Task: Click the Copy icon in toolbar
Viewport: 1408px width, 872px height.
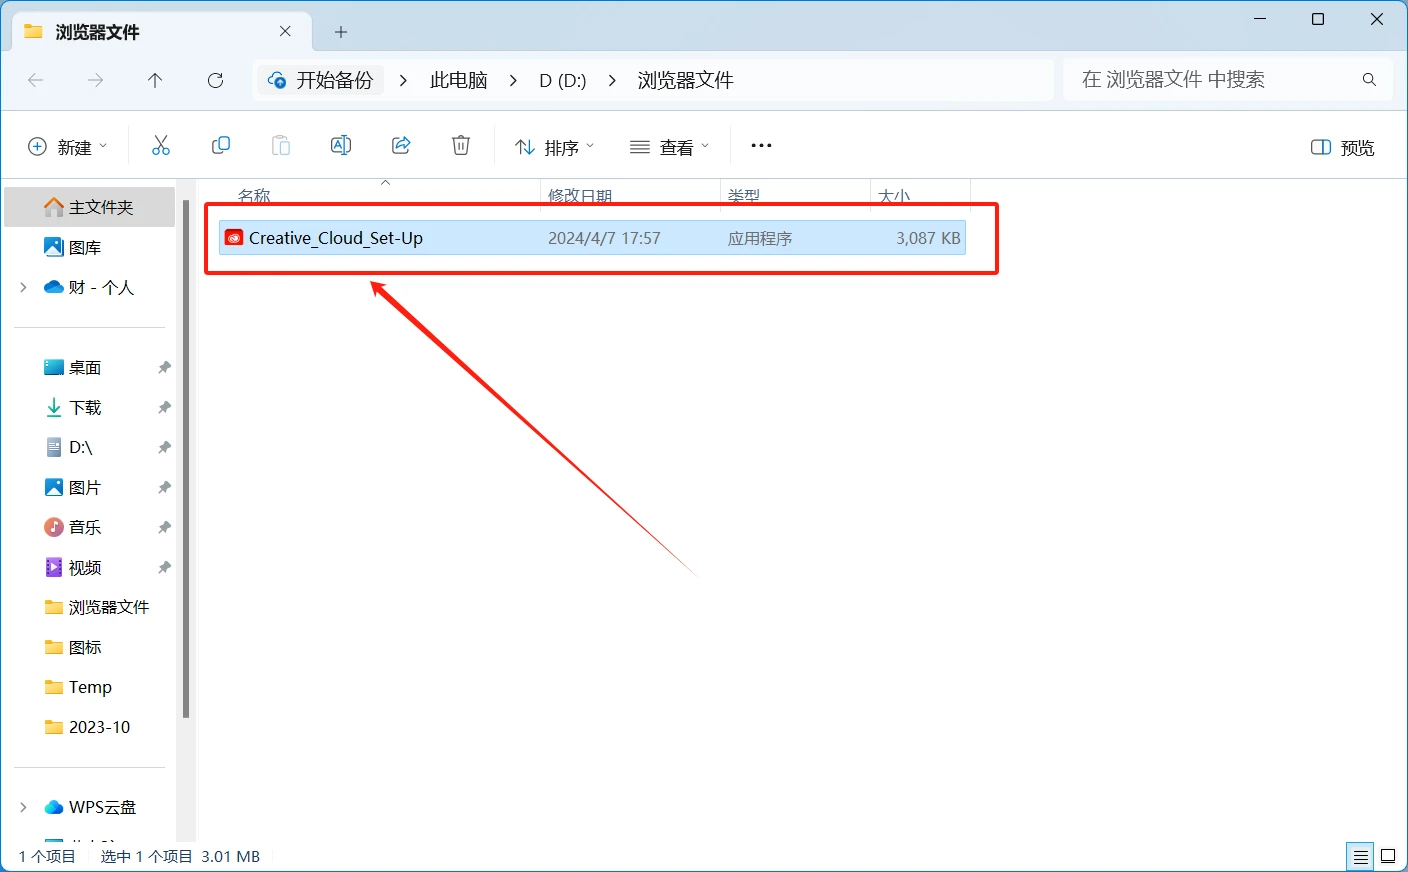Action: coord(221,146)
